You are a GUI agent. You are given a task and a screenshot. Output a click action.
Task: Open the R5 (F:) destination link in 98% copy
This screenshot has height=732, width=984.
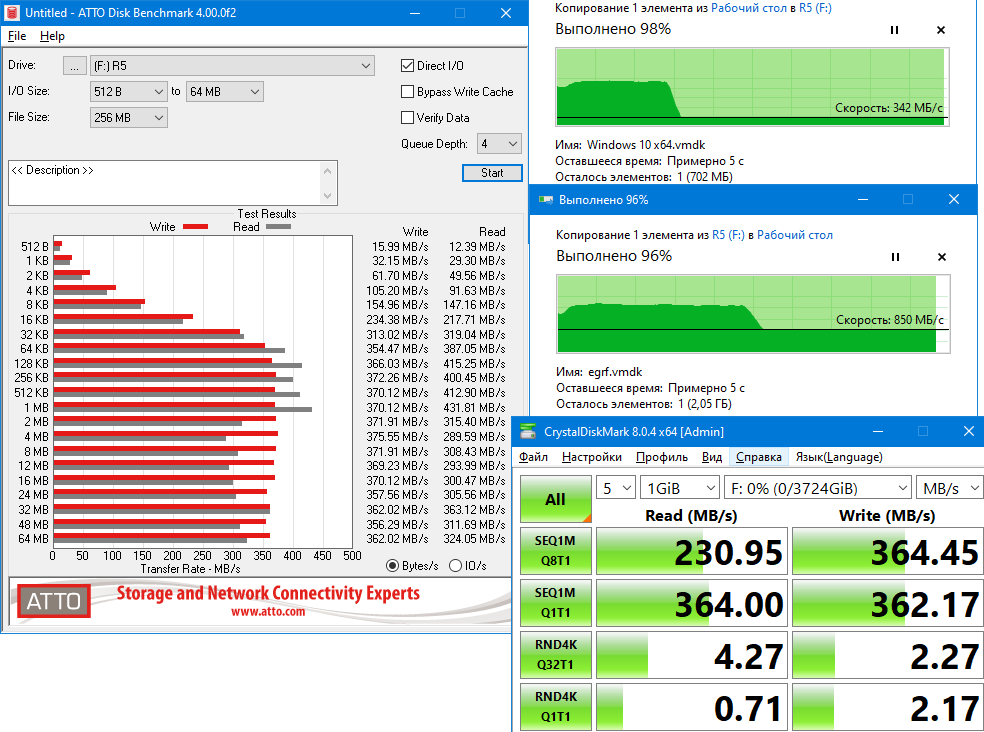(x=815, y=8)
